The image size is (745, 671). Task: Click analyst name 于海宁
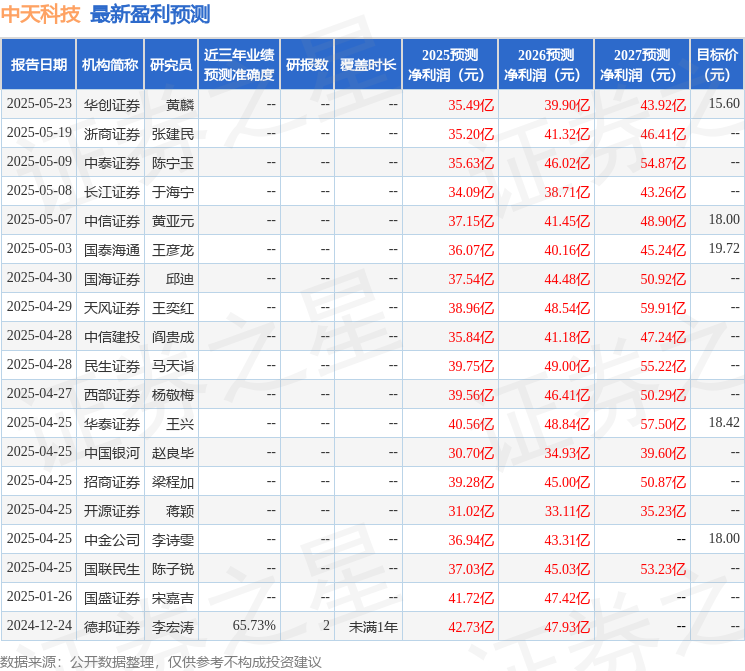173,192
